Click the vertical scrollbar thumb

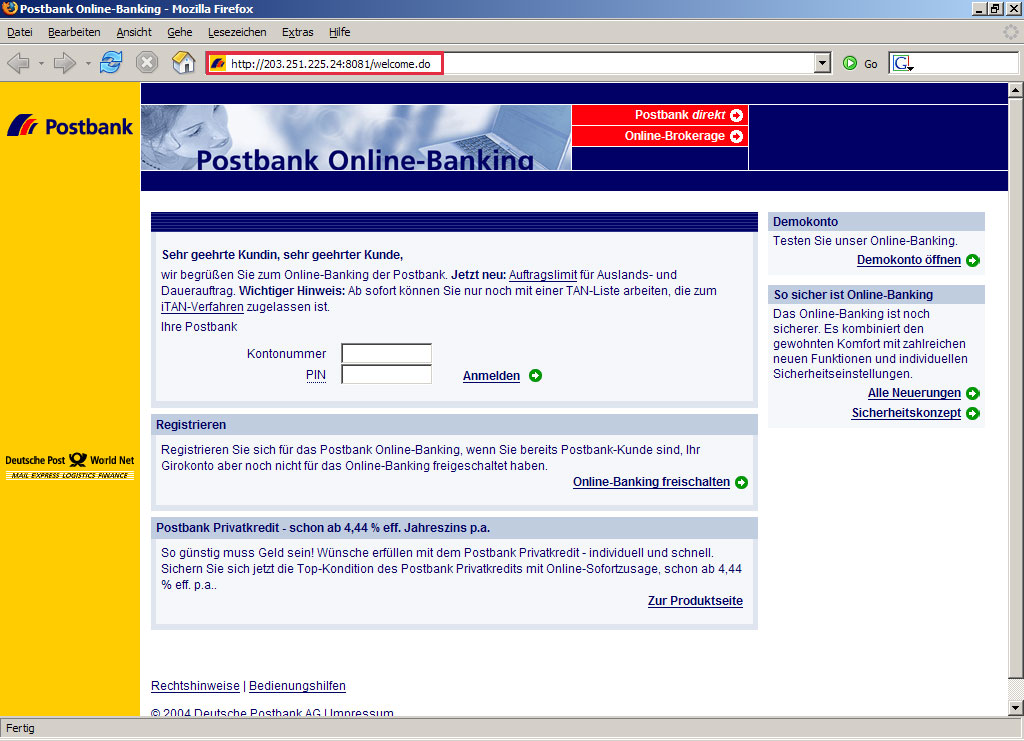pos(1016,388)
